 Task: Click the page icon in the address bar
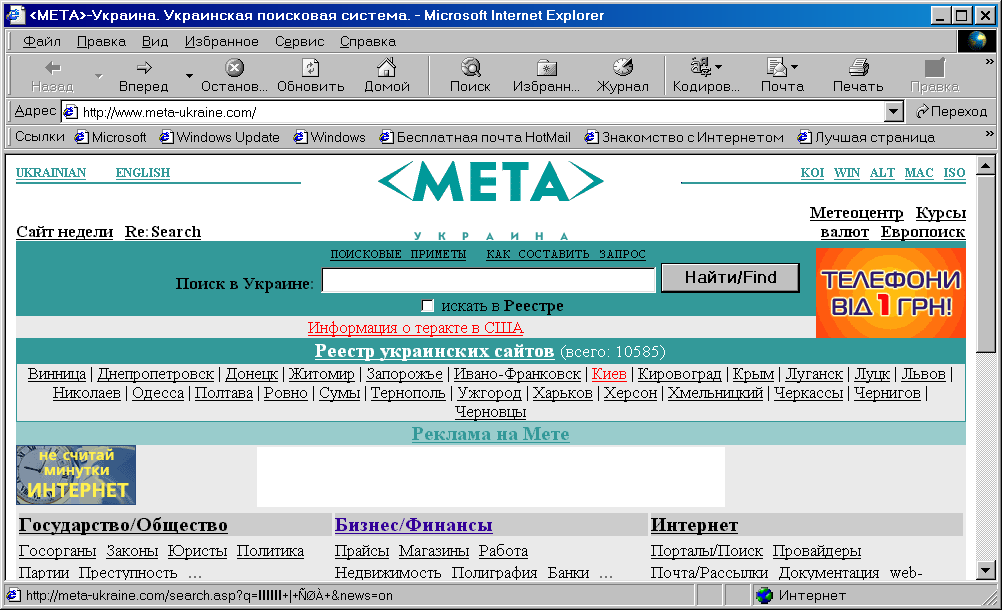70,112
